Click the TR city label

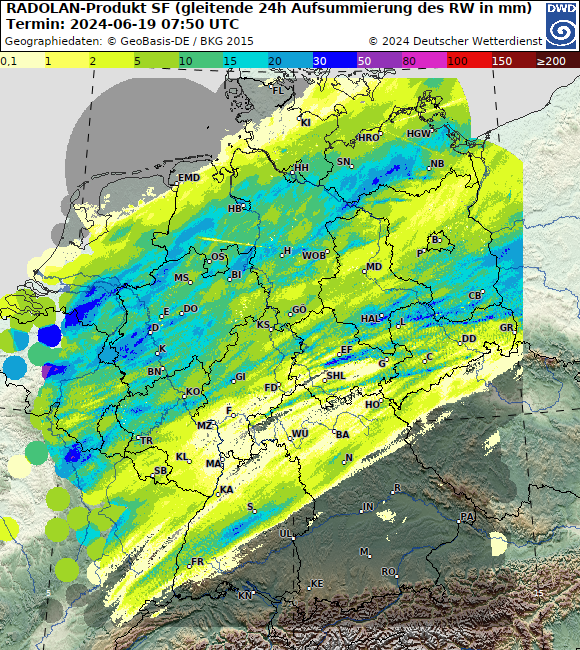point(146,440)
